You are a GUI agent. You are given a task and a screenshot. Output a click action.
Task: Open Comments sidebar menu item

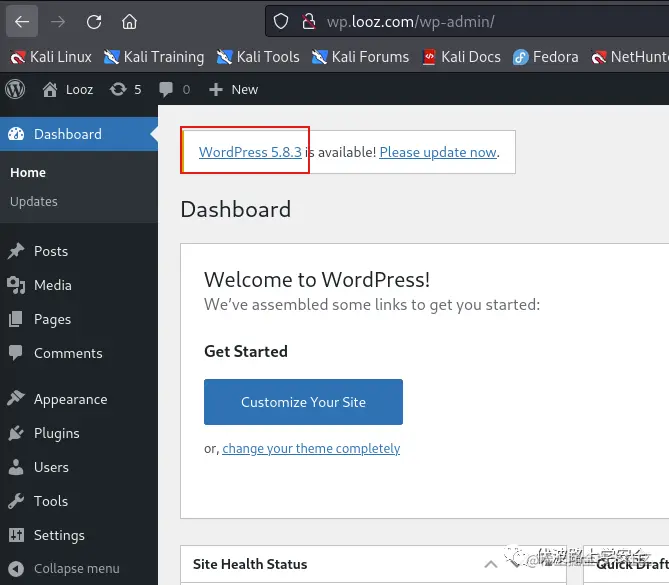[x=79, y=353]
